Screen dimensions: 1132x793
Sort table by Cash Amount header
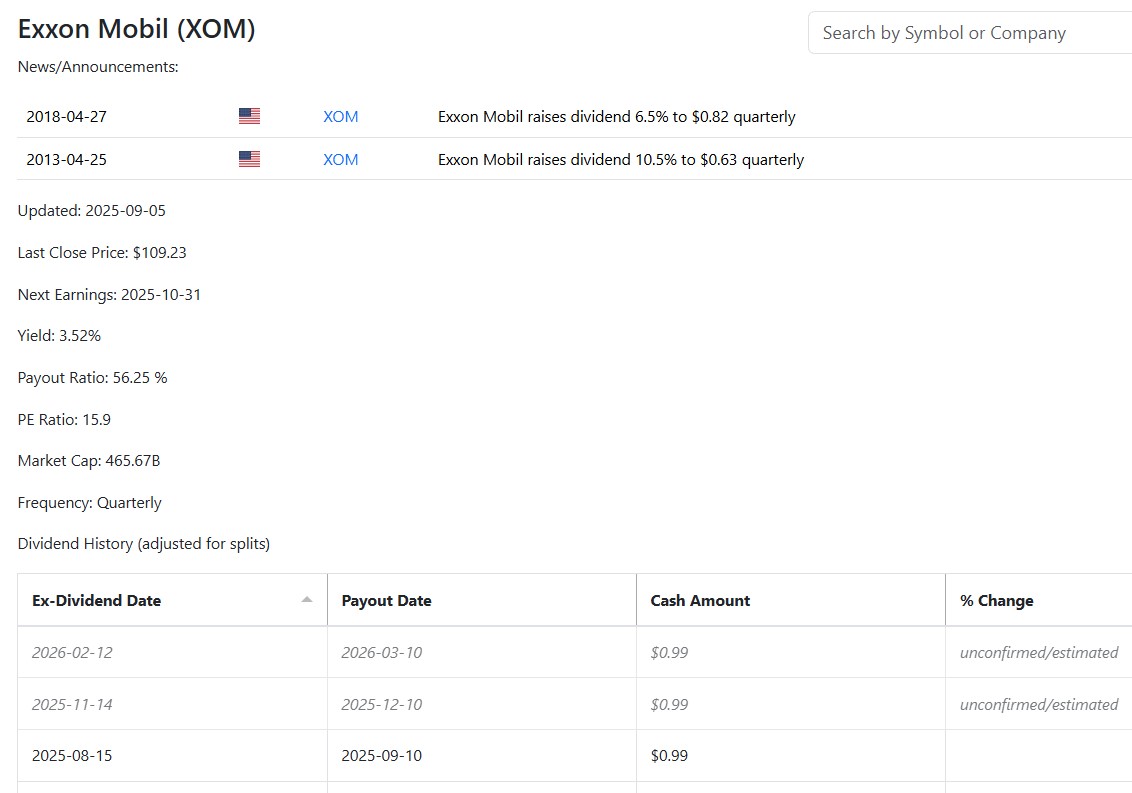(x=791, y=600)
